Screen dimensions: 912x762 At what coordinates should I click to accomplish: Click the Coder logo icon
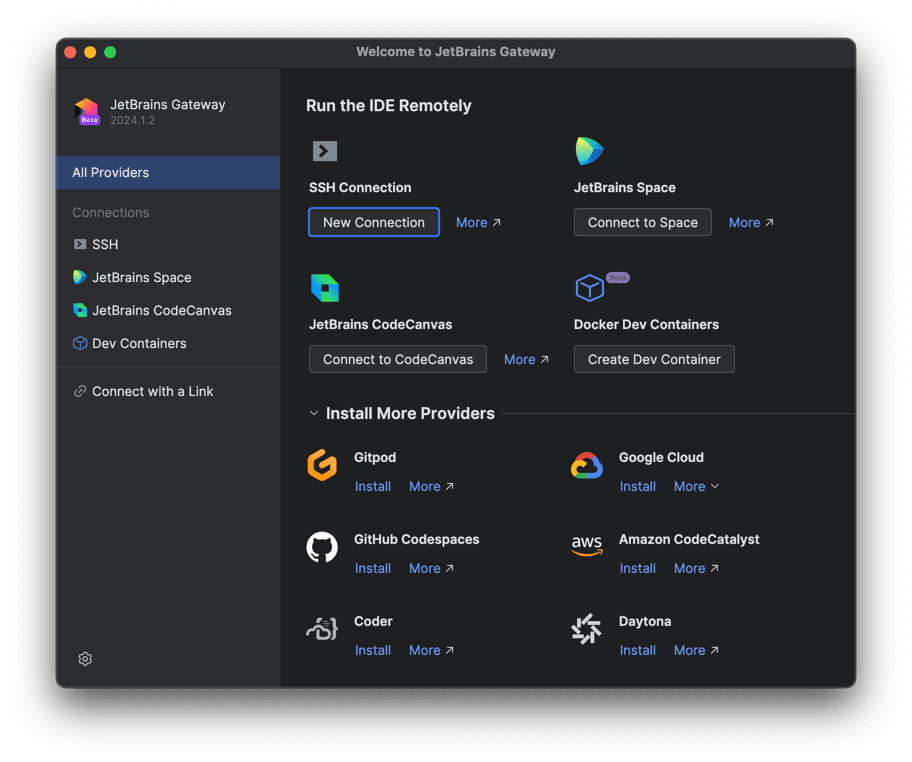322,629
